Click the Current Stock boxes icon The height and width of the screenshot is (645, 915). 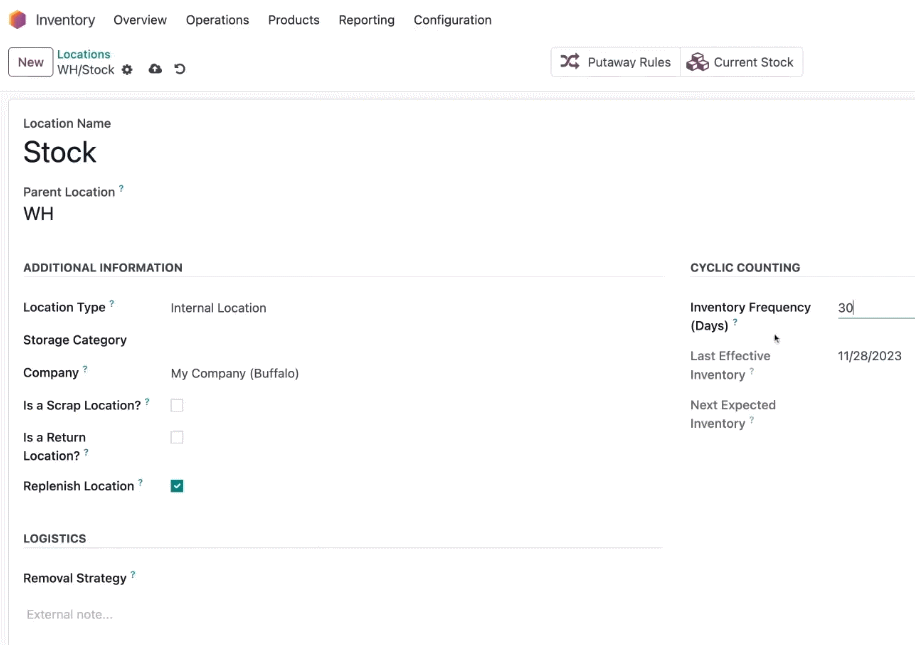(x=697, y=61)
